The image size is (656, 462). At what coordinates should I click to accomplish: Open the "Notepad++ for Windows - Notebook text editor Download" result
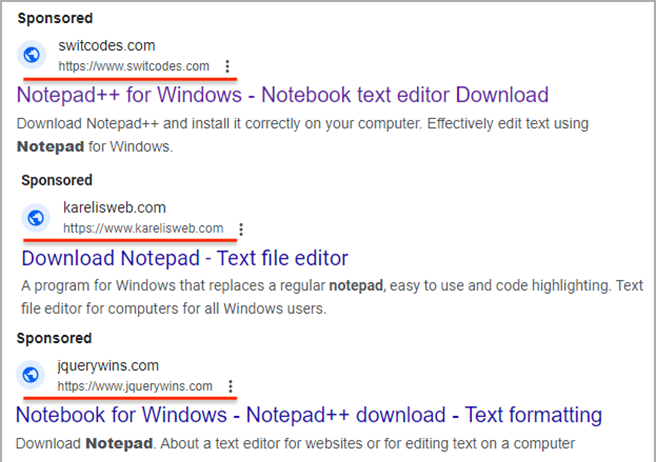point(283,96)
